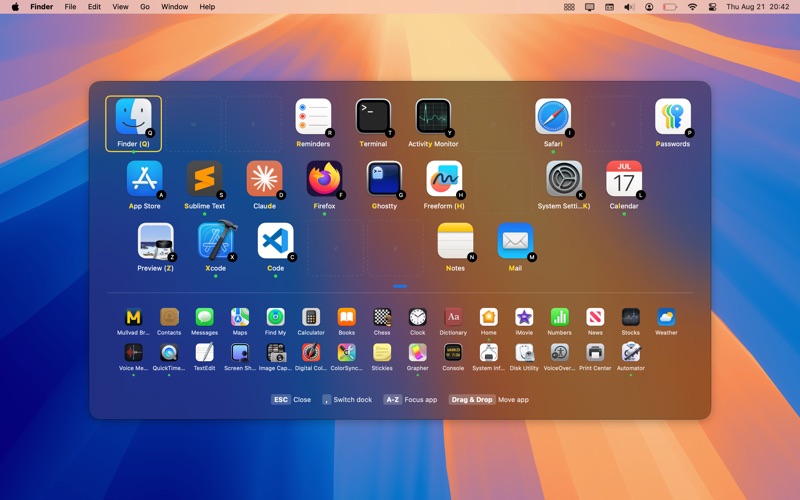The width and height of the screenshot is (800, 500).
Task: Open the Calendar app icon
Action: (x=624, y=179)
